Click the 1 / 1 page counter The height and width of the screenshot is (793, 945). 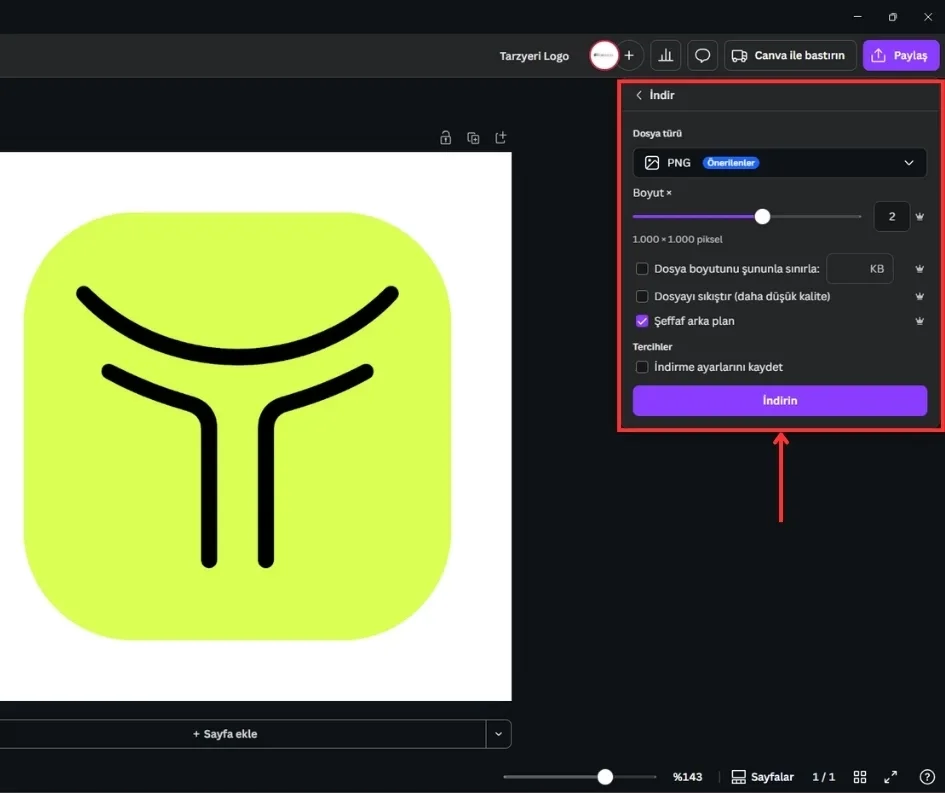tap(823, 777)
